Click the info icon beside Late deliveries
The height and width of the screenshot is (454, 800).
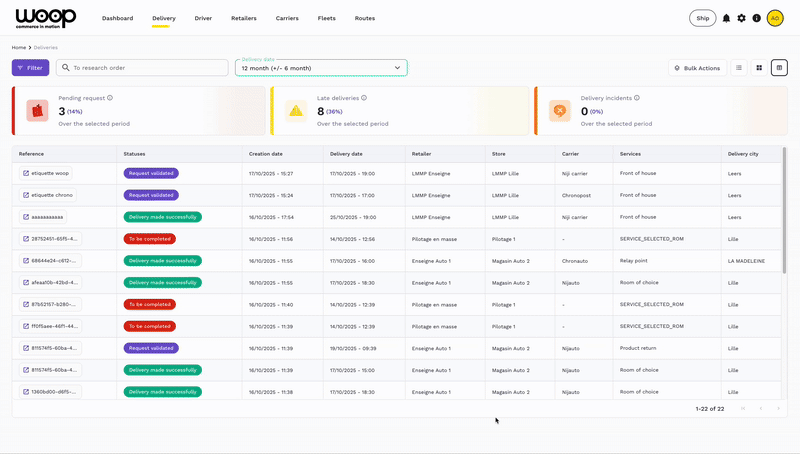pyautogui.click(x=364, y=98)
